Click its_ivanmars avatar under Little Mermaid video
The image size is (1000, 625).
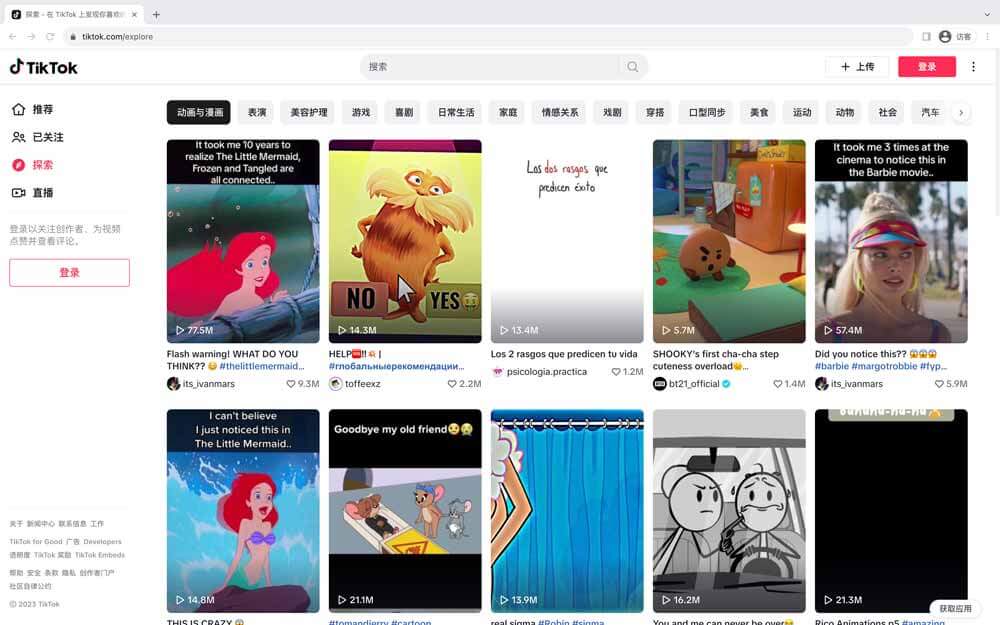click(173, 384)
